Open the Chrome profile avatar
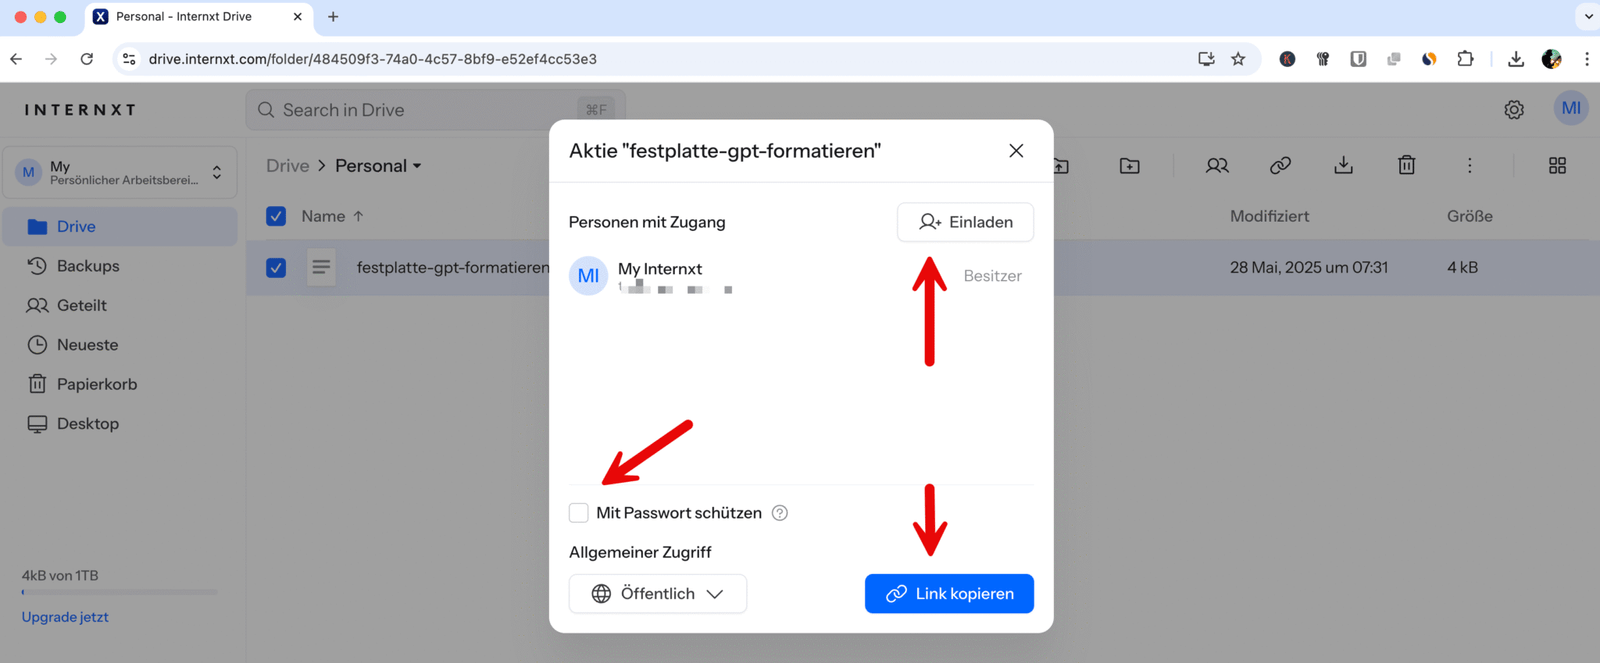Screen dimensions: 1600x663 point(1551,59)
